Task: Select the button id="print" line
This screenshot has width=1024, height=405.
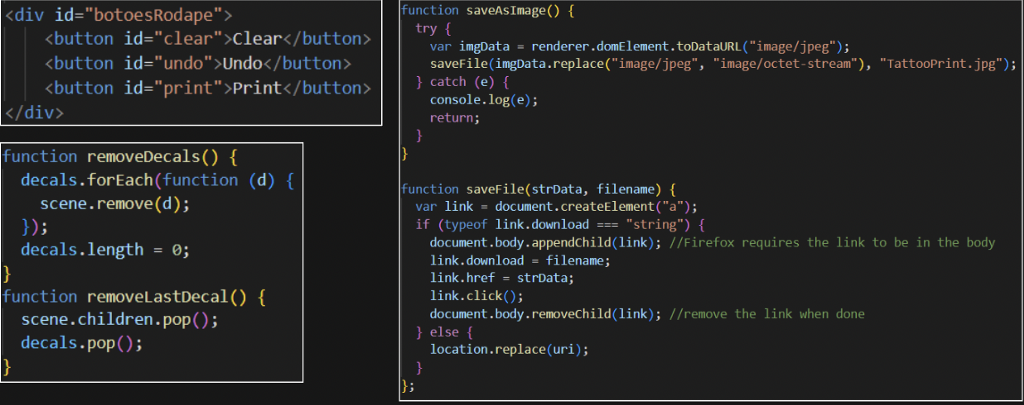Action: point(208,88)
